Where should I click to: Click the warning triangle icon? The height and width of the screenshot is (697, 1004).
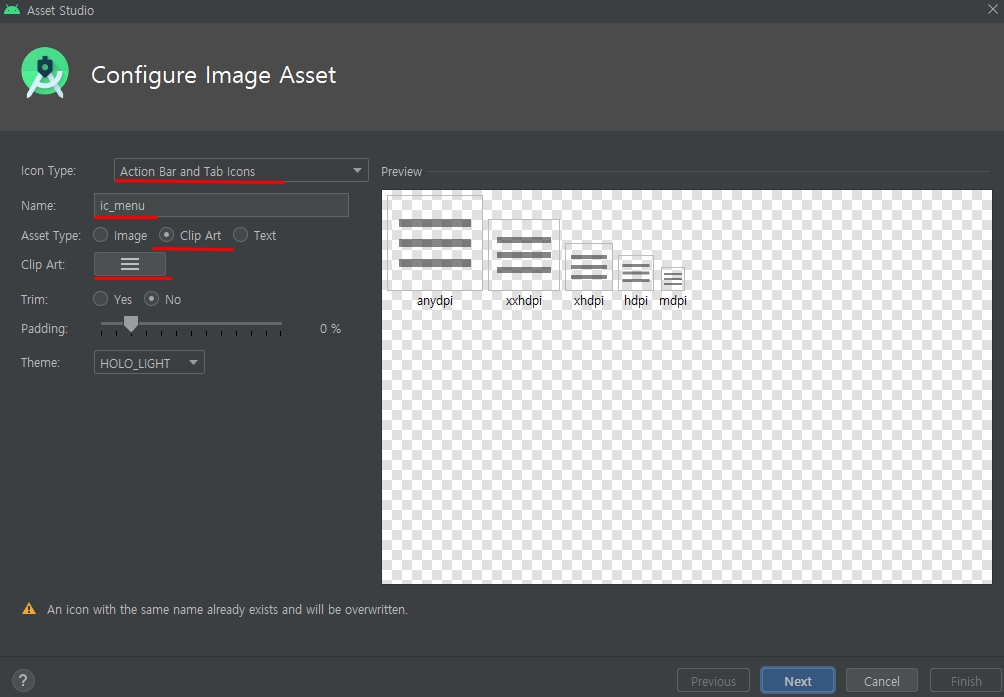(29, 609)
